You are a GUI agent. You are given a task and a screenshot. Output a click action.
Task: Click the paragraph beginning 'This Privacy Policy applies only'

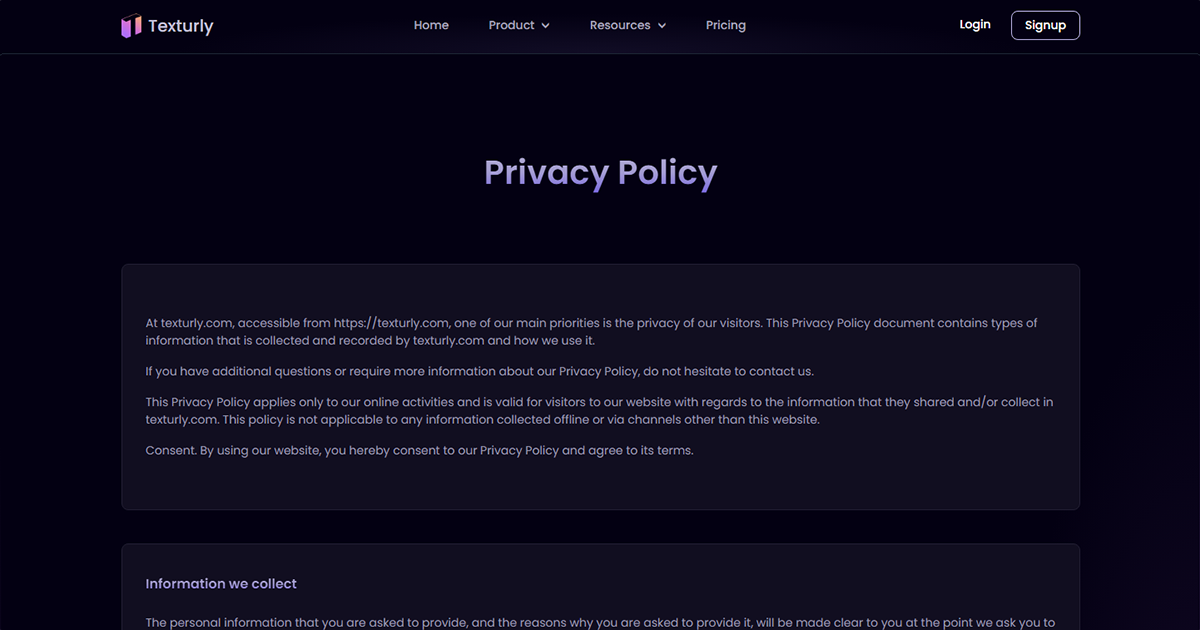tap(599, 411)
